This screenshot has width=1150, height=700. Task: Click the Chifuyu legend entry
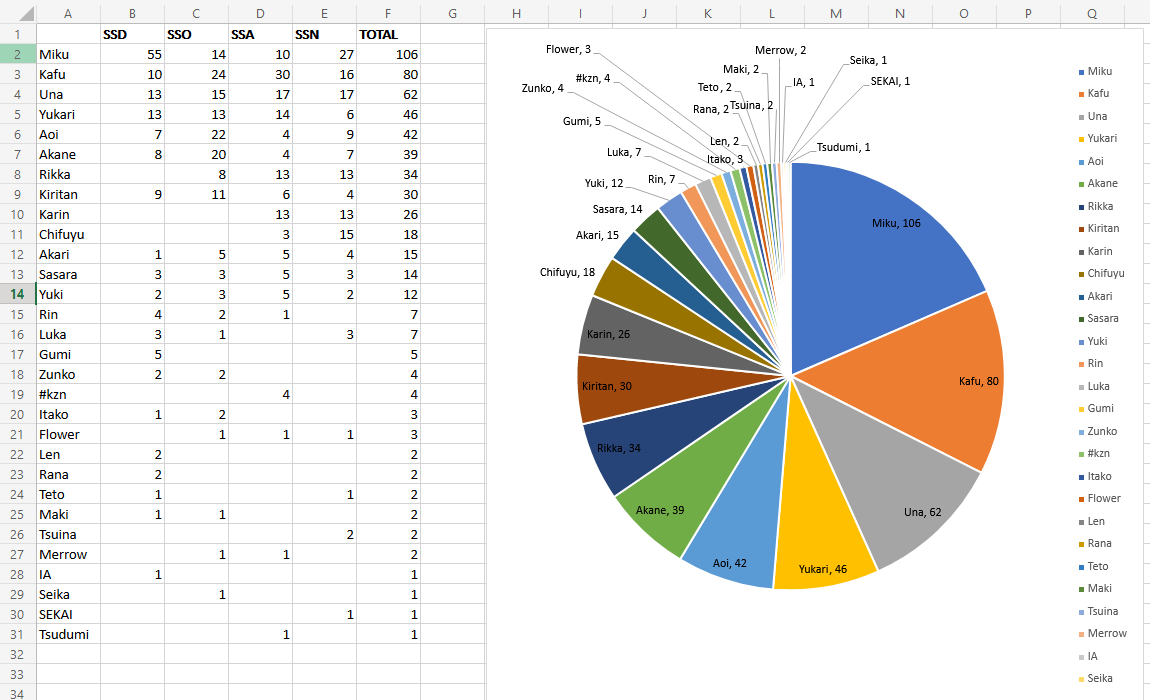coord(1105,273)
